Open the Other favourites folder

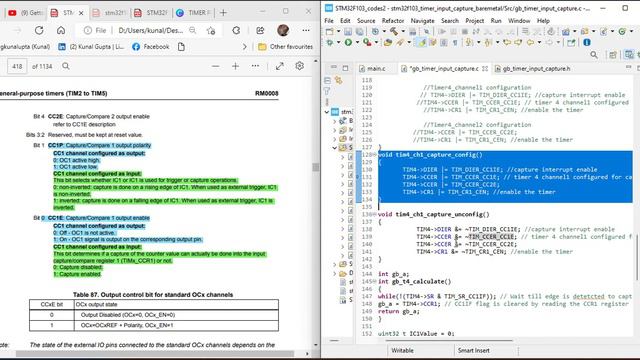[x=286, y=47]
